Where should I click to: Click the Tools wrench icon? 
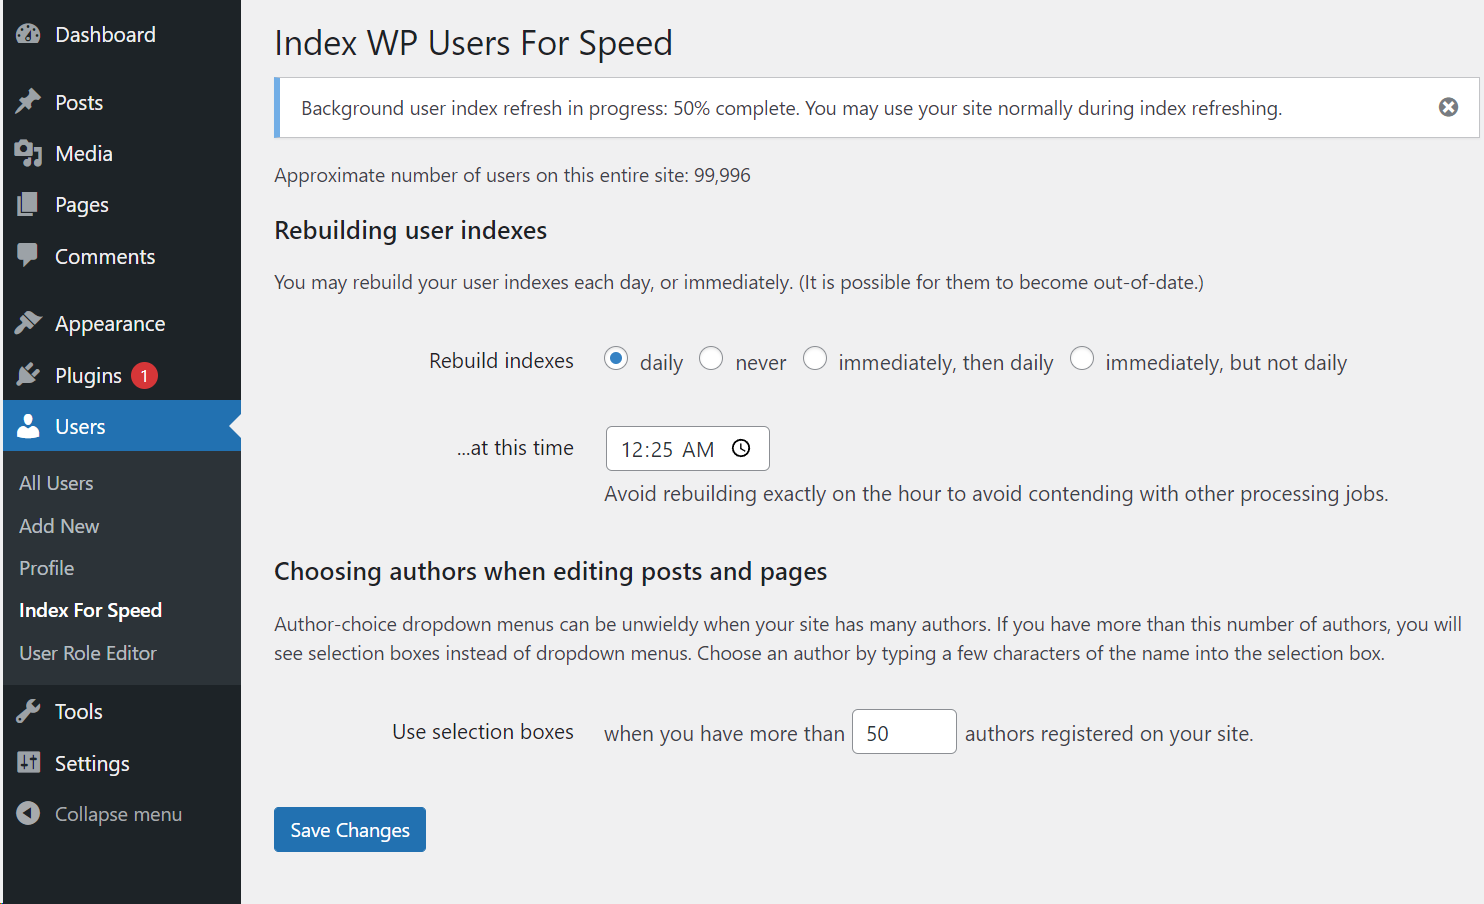[28, 711]
